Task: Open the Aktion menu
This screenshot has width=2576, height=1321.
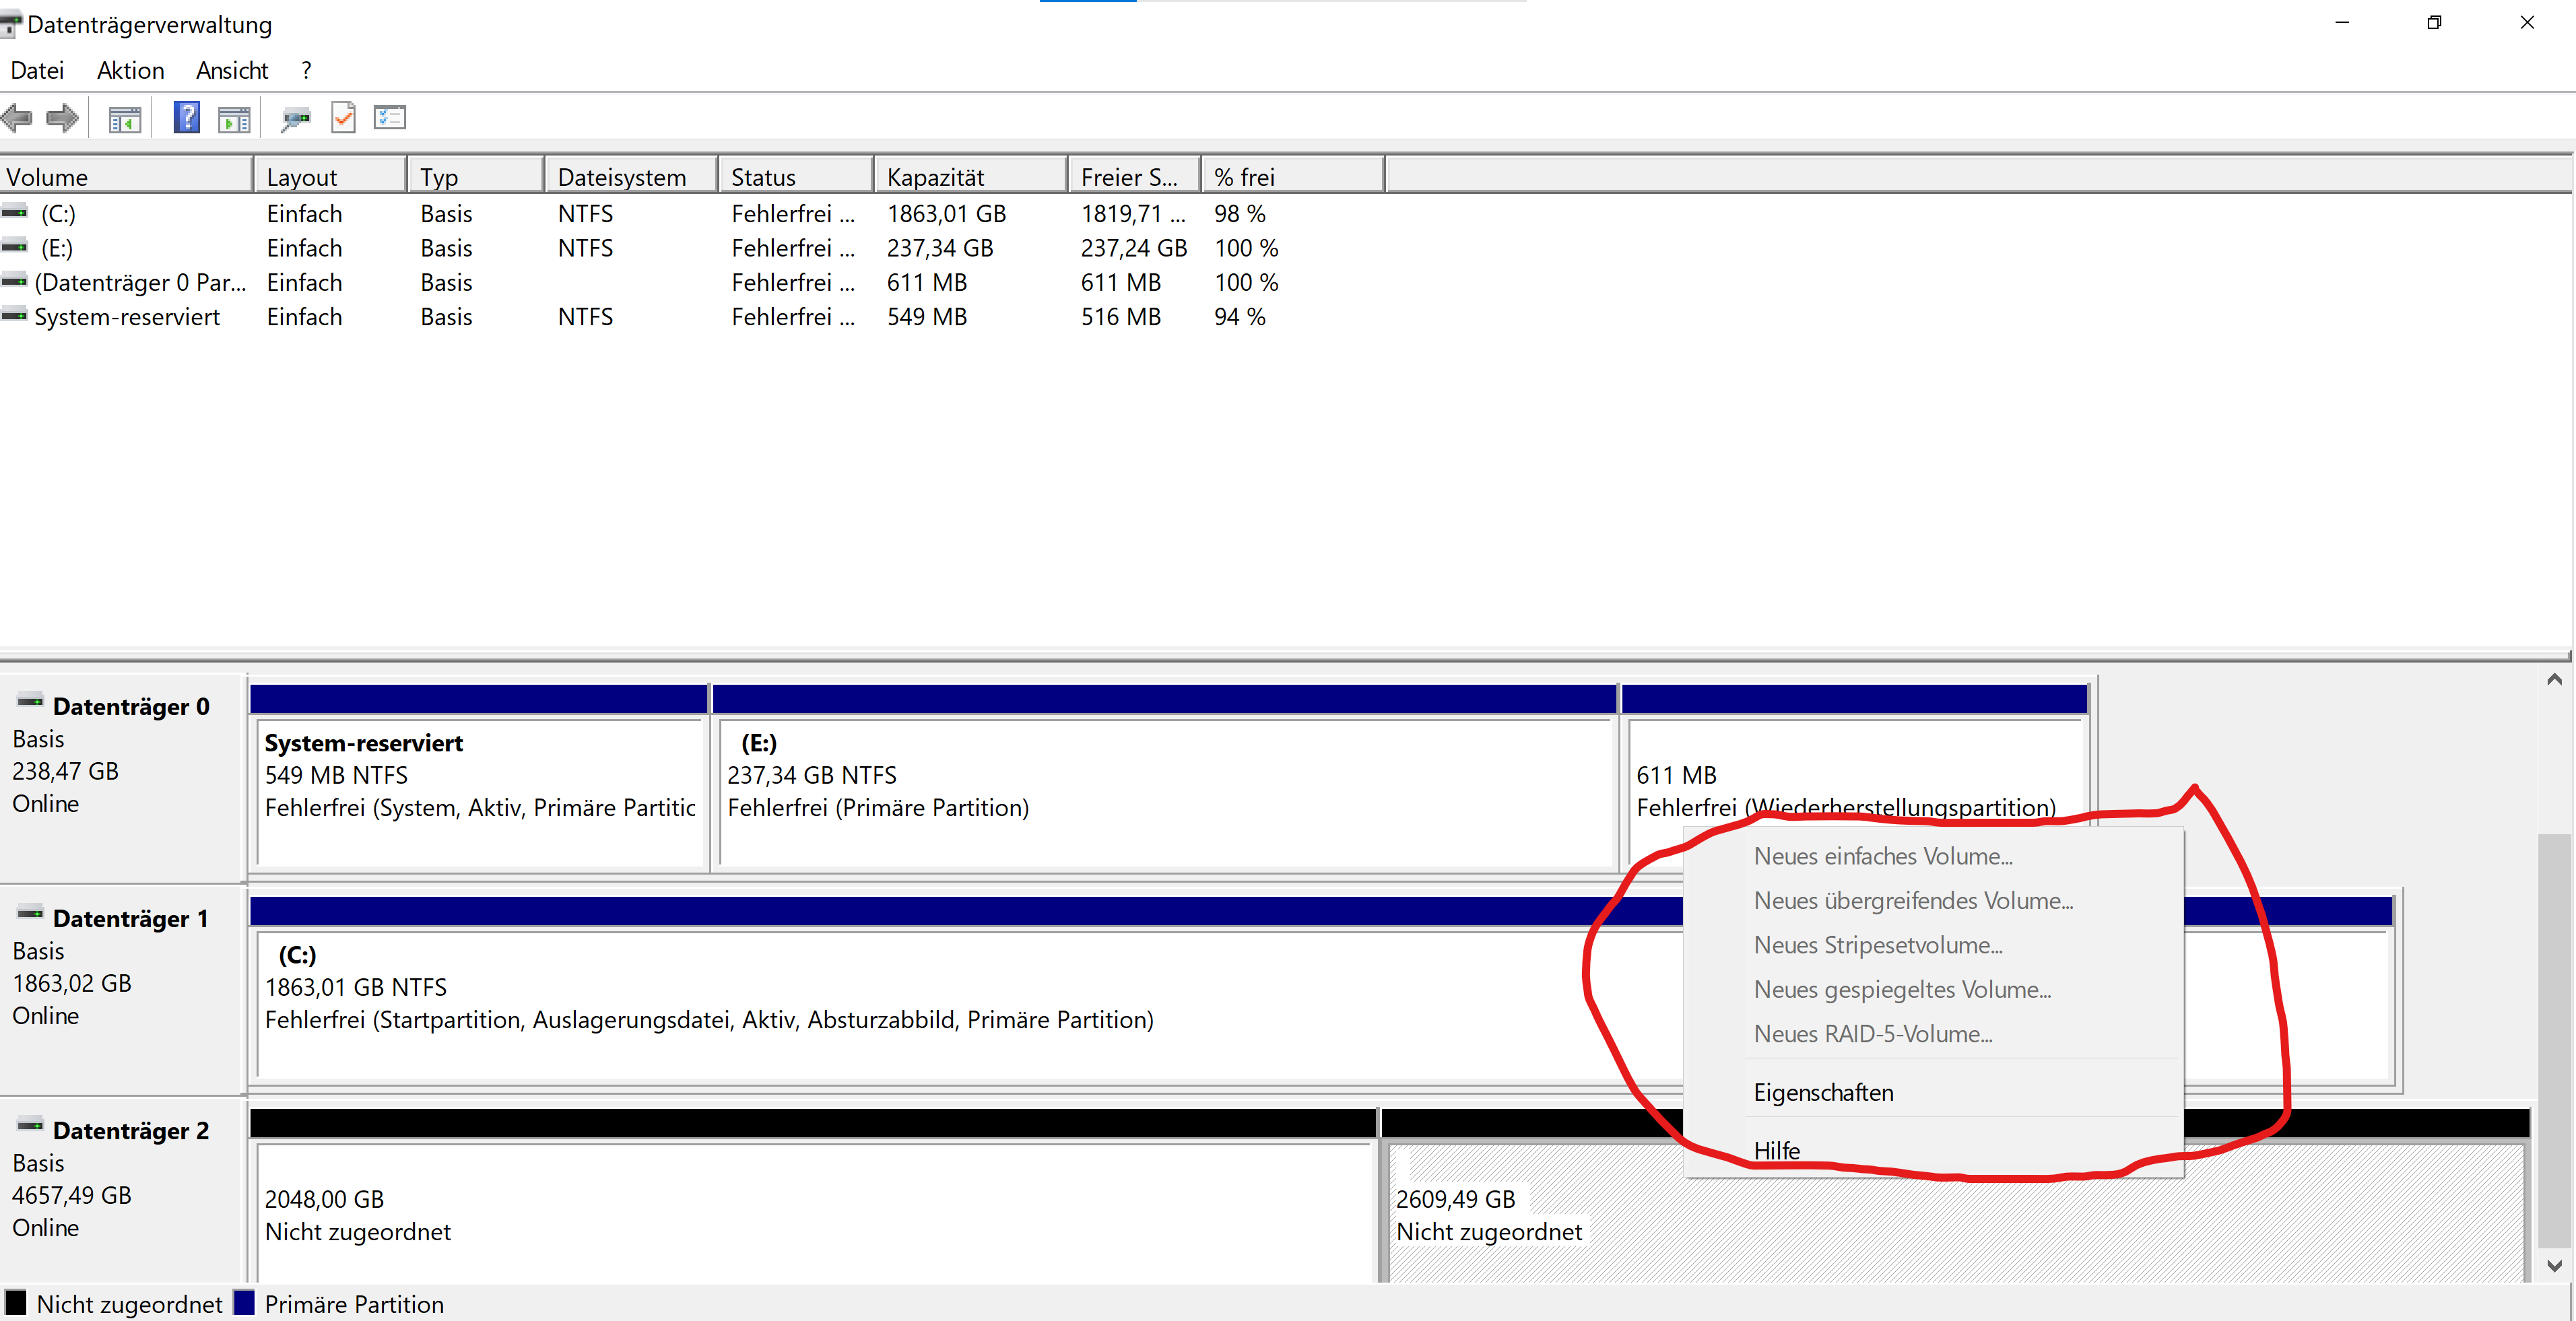Action: click(130, 71)
